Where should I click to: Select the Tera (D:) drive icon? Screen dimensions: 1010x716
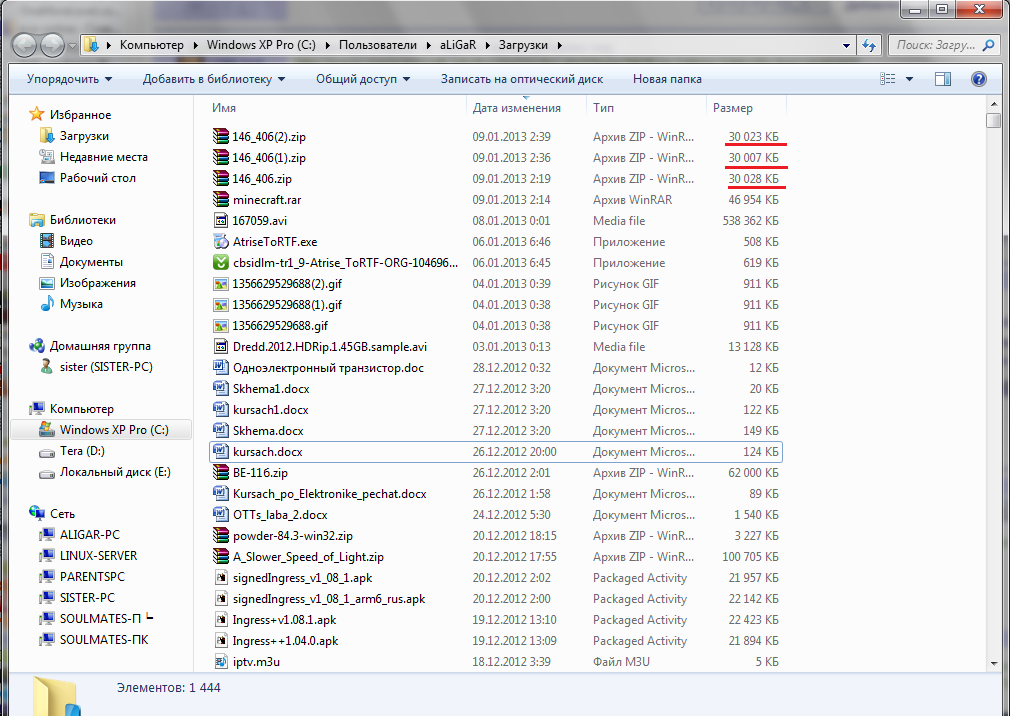point(46,451)
